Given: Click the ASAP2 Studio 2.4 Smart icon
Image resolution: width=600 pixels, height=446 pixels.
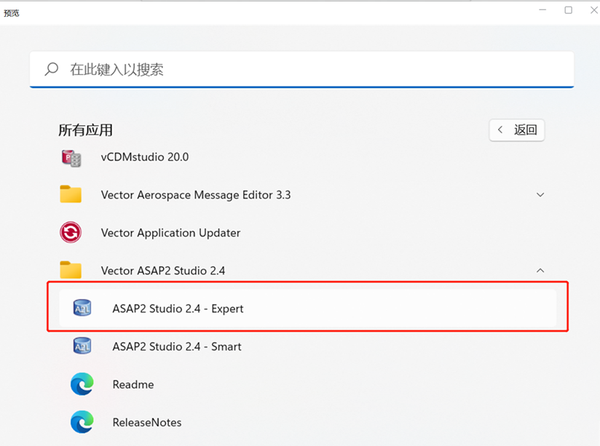Looking at the screenshot, I should pos(82,346).
